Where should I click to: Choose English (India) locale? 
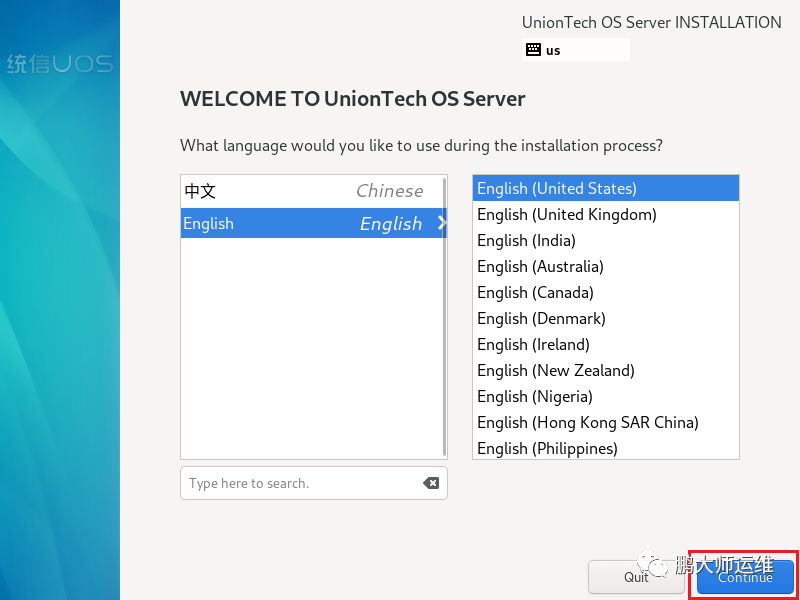606,240
